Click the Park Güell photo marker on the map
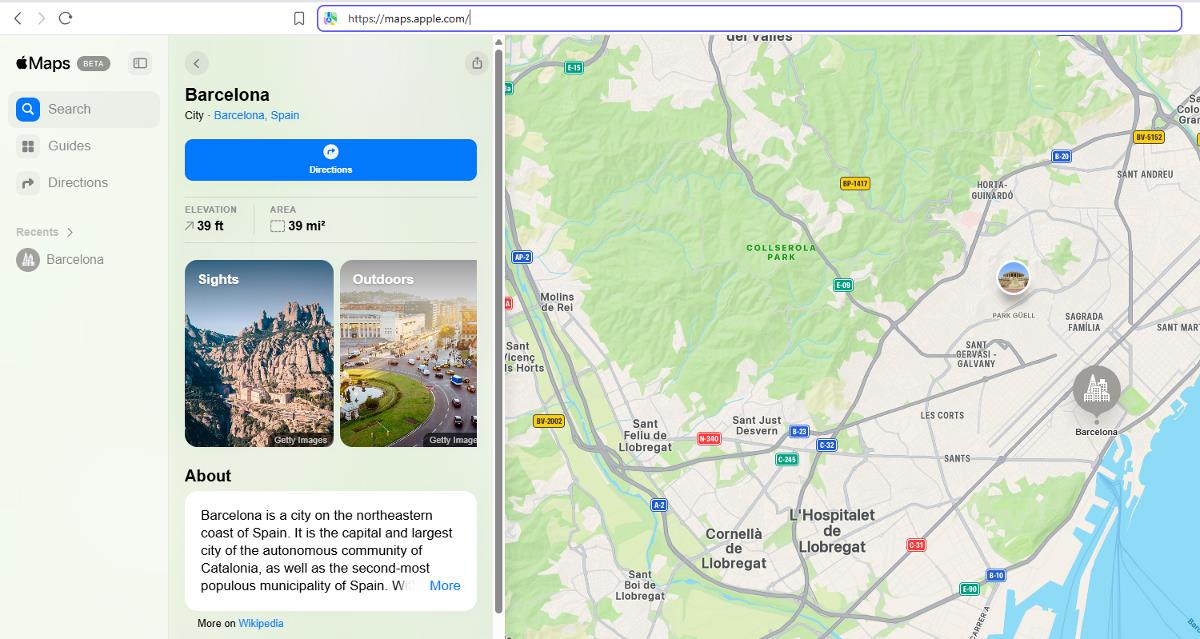This screenshot has height=639, width=1200. point(1013,278)
